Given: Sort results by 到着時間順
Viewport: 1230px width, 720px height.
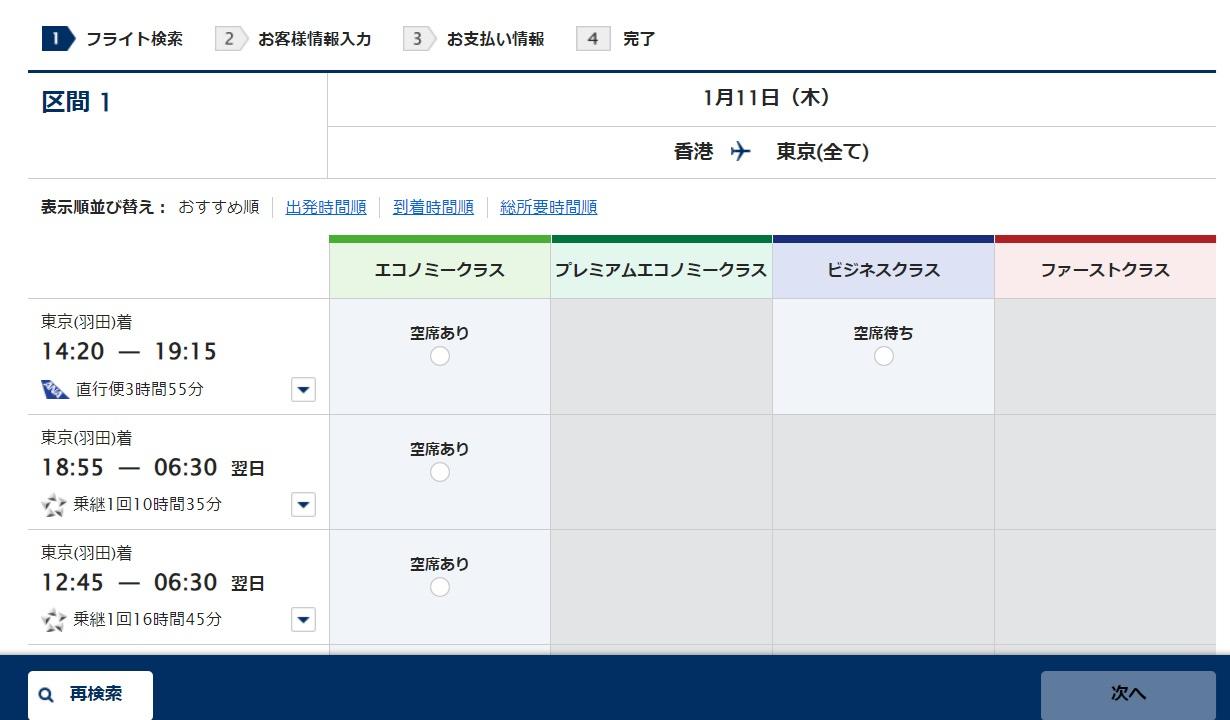Looking at the screenshot, I should click(x=433, y=207).
